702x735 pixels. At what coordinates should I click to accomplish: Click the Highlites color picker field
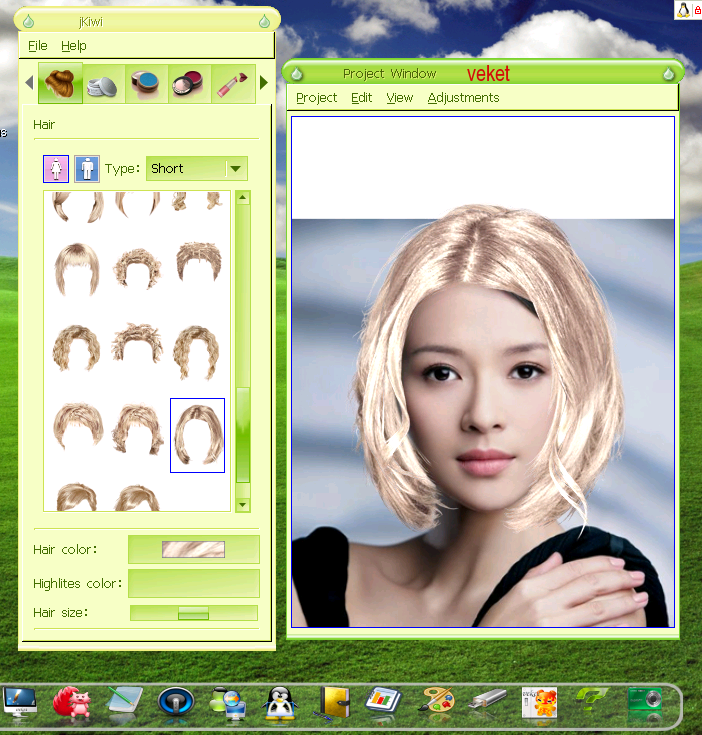(194, 584)
